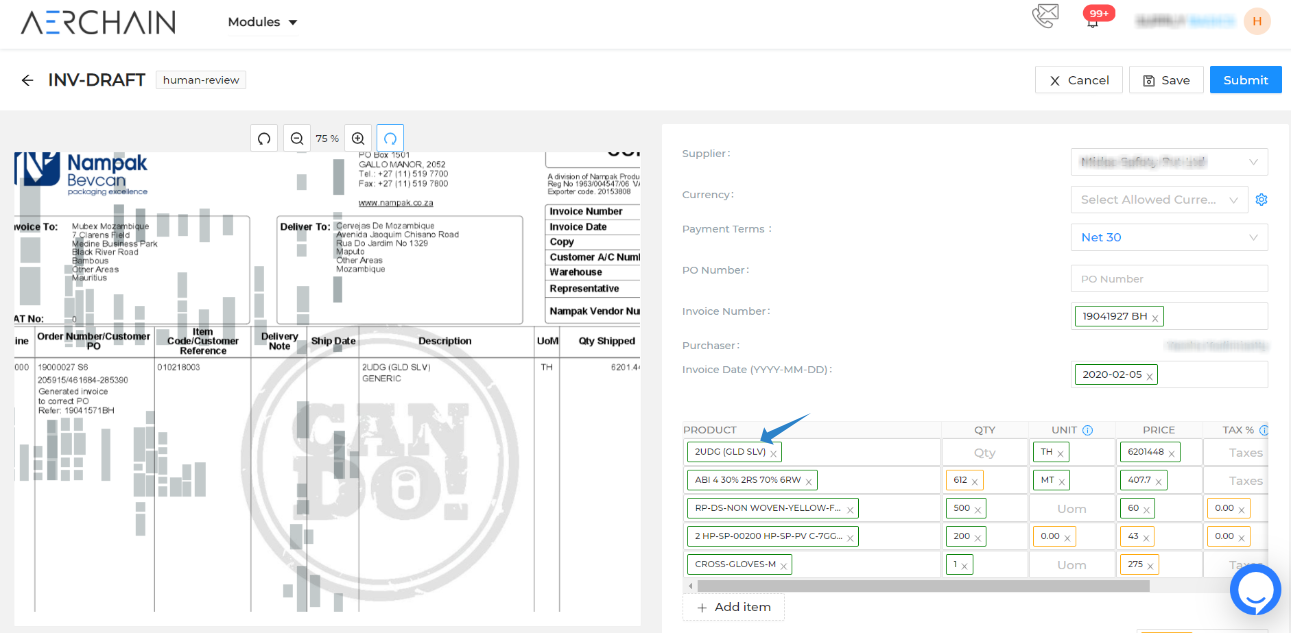Image resolution: width=1291 pixels, height=633 pixels.
Task: Rotate the invoice preview counter-clockwise
Action: (264, 138)
